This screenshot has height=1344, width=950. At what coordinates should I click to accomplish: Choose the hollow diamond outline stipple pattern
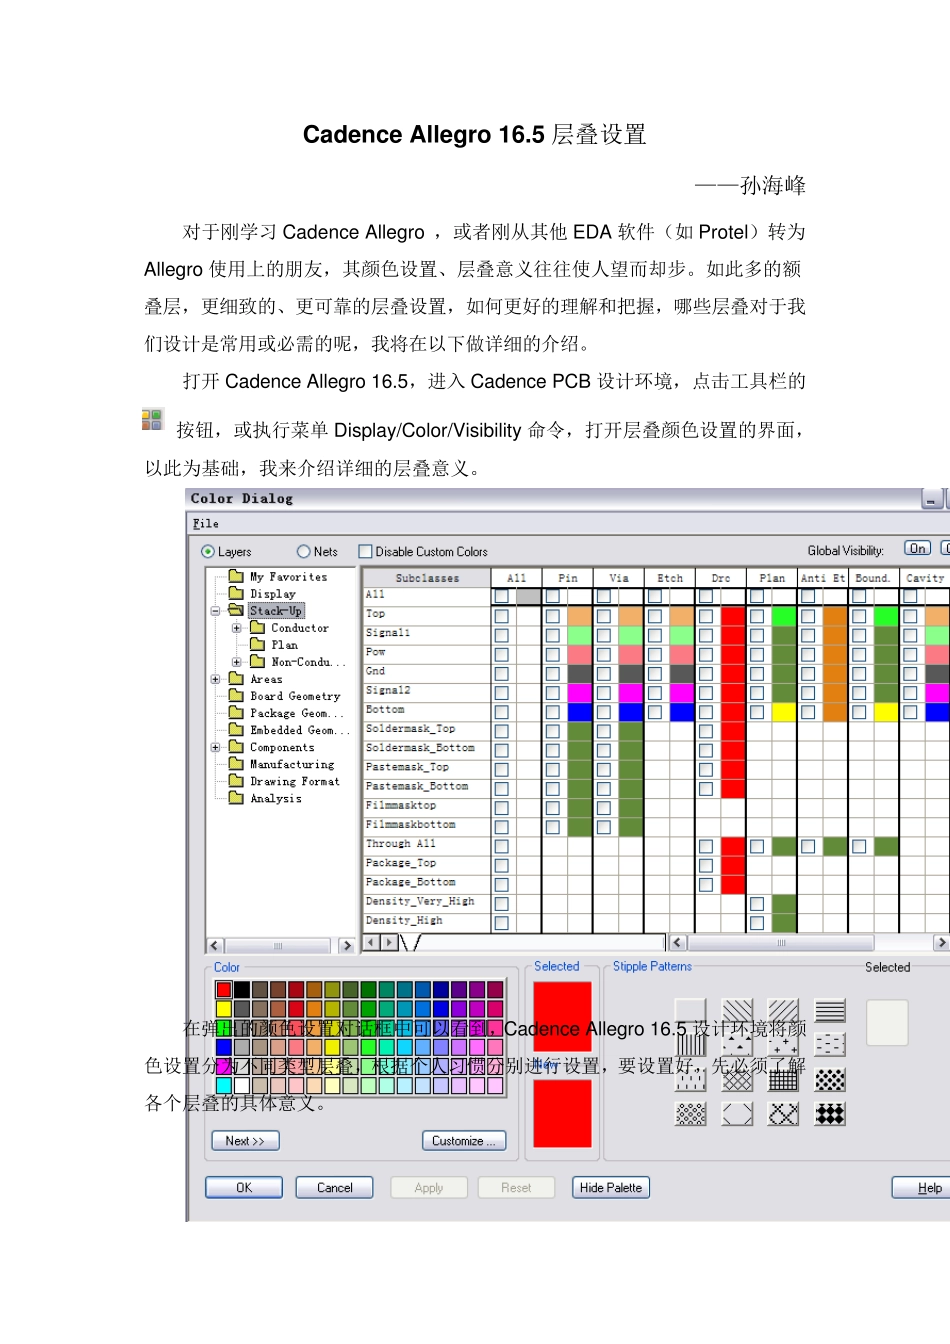tap(738, 1113)
